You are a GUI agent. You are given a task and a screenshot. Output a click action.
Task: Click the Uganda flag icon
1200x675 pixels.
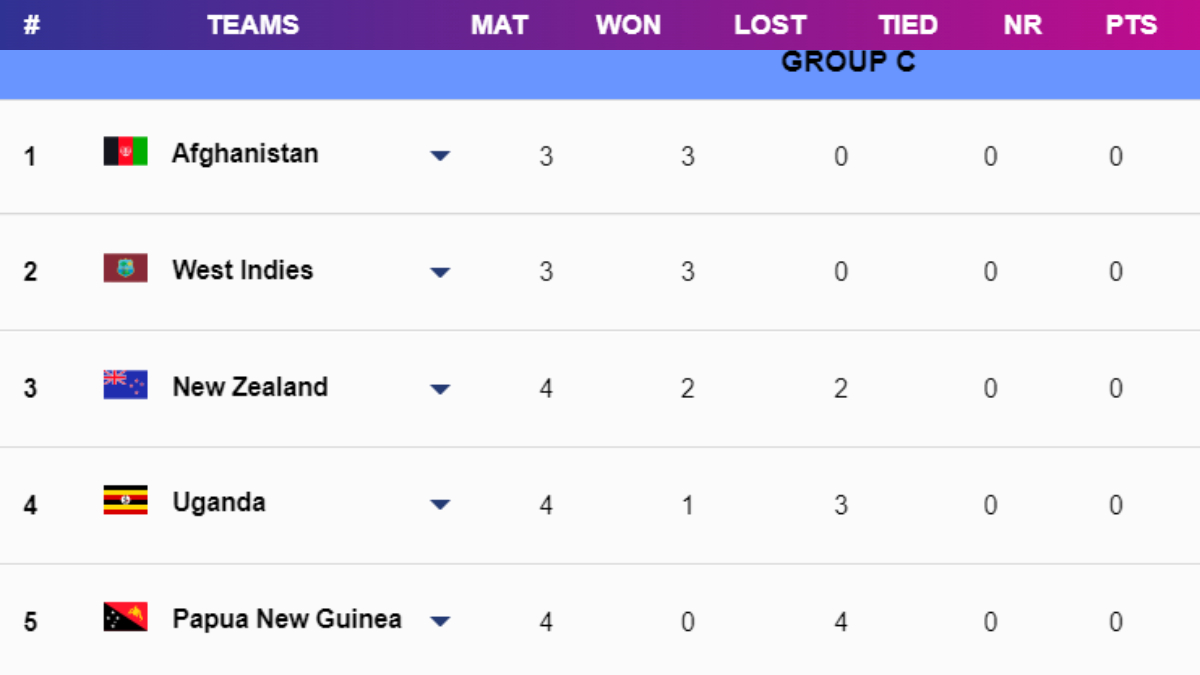124,502
